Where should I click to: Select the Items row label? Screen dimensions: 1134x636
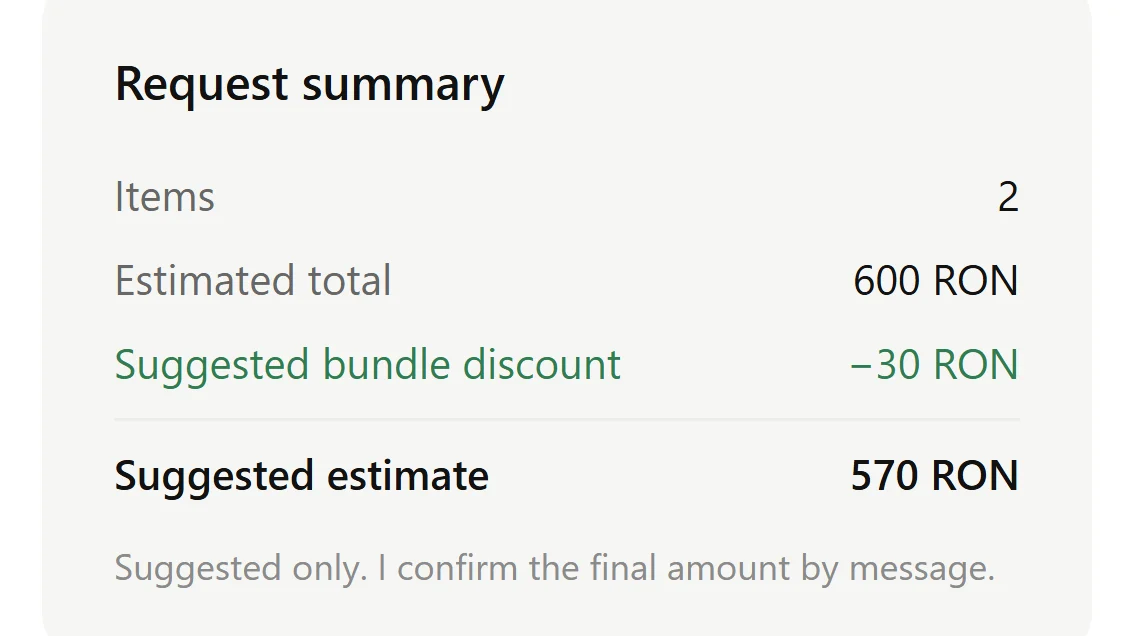165,197
